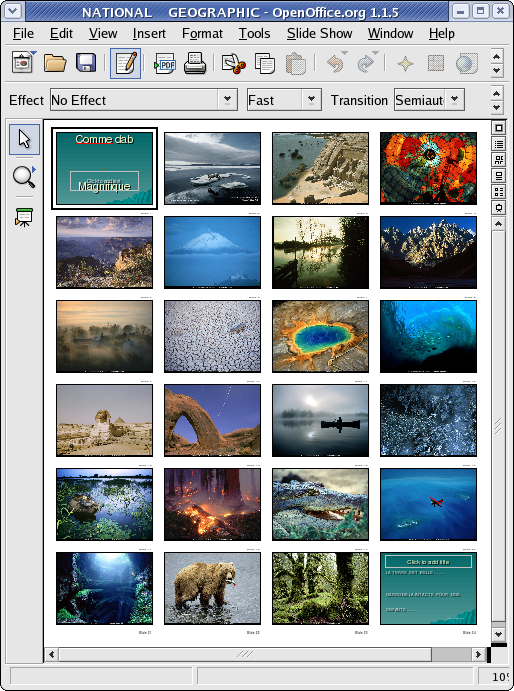Click the Print icon
This screenshot has height=691, width=514.
195,63
